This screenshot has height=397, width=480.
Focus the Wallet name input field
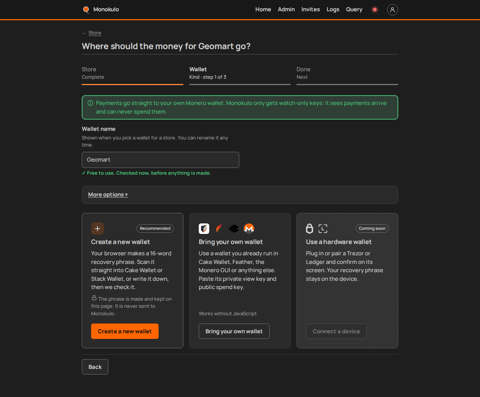160,160
